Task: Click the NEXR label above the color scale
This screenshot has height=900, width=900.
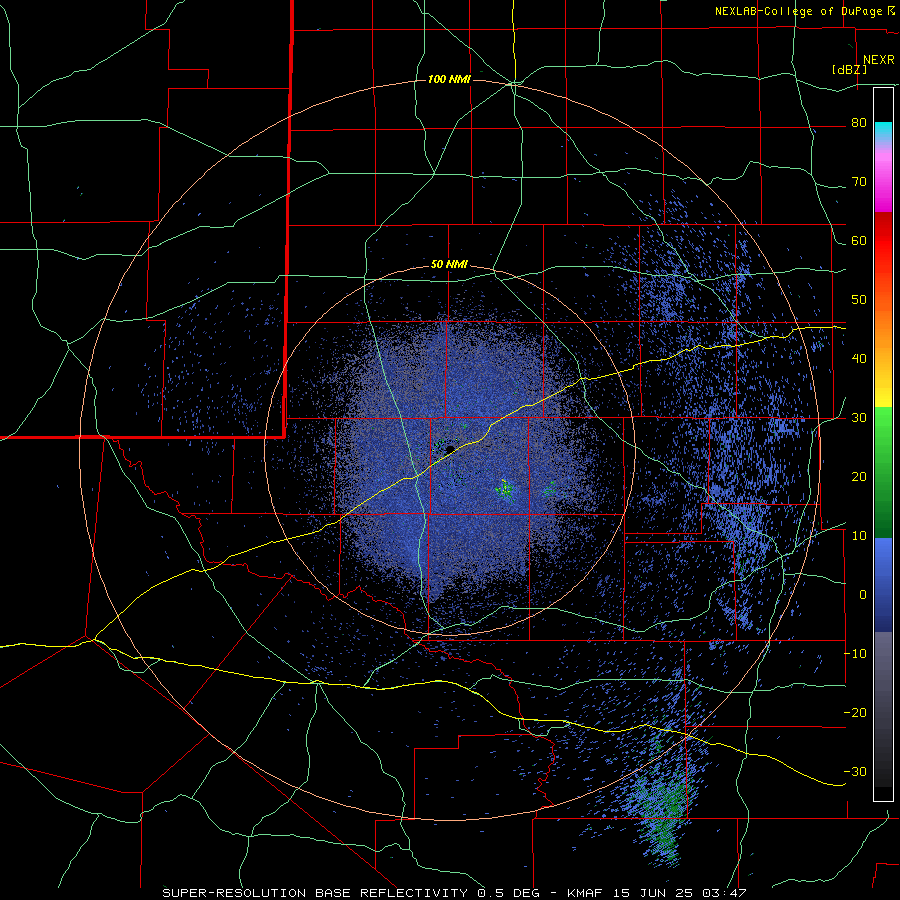Action: [878, 60]
